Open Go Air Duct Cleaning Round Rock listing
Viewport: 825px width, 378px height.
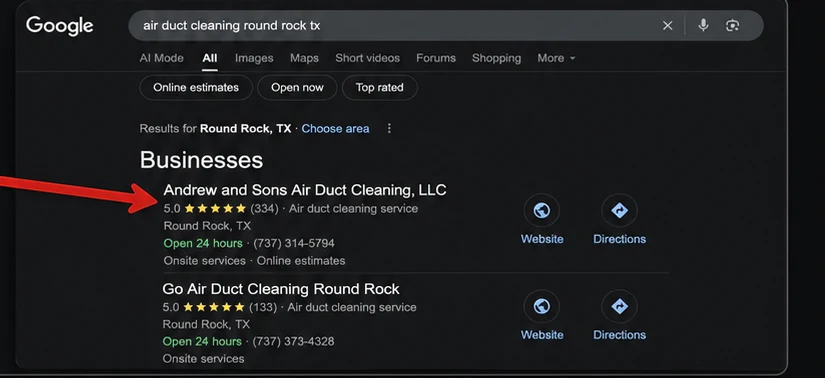pyautogui.click(x=281, y=289)
